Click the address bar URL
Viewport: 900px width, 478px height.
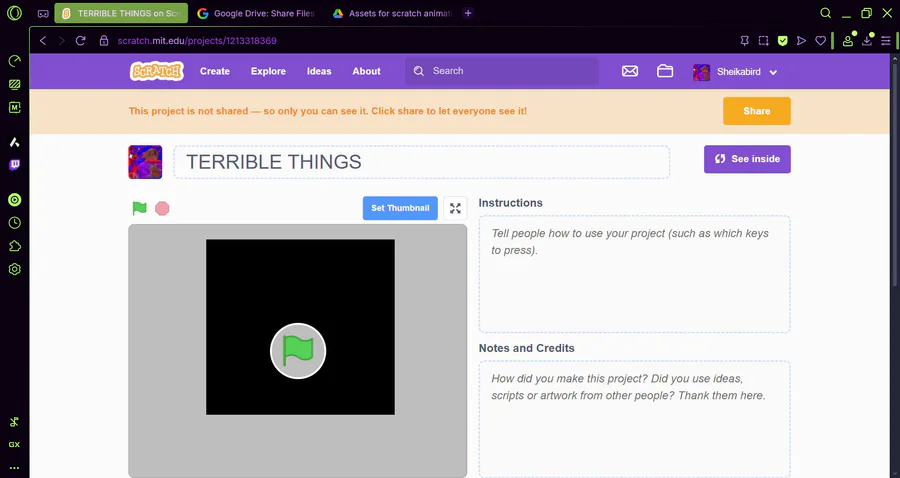(197, 41)
